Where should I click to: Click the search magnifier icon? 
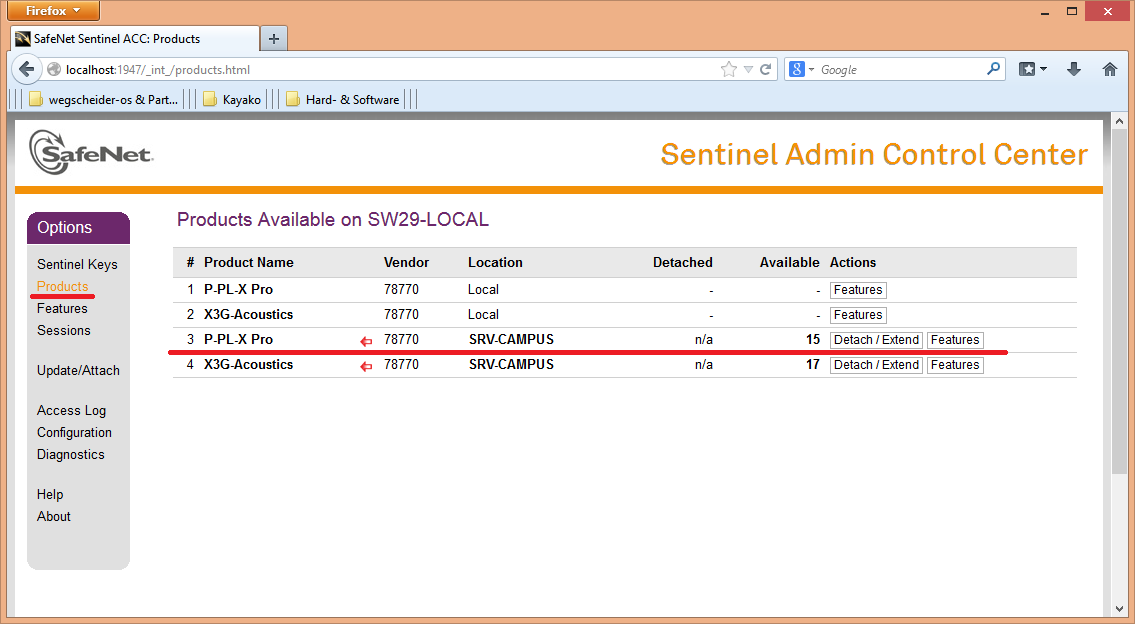click(993, 69)
